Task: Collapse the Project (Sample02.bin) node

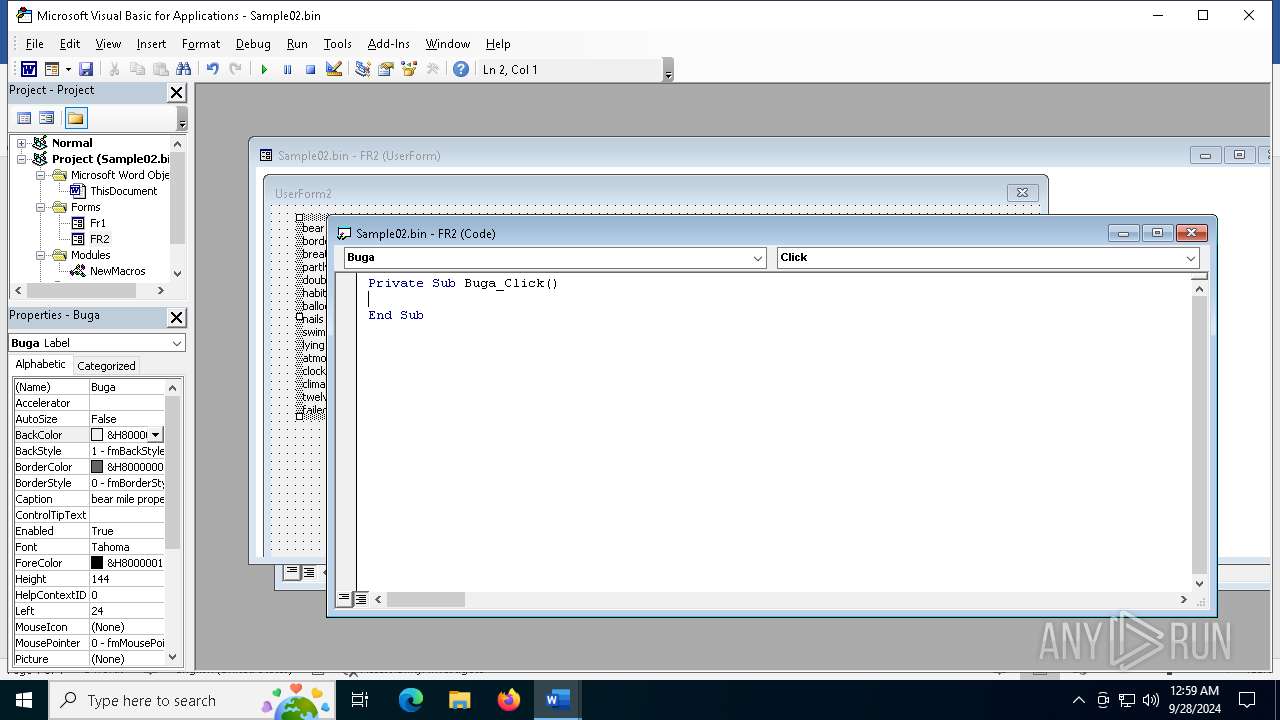Action: pyautogui.click(x=21, y=159)
